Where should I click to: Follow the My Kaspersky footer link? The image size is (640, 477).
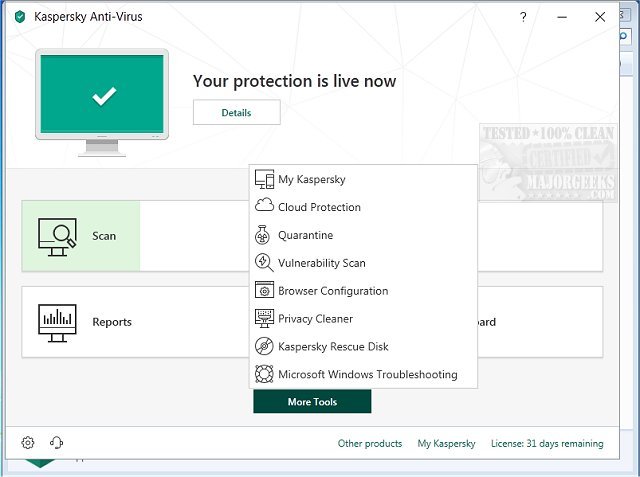click(447, 444)
